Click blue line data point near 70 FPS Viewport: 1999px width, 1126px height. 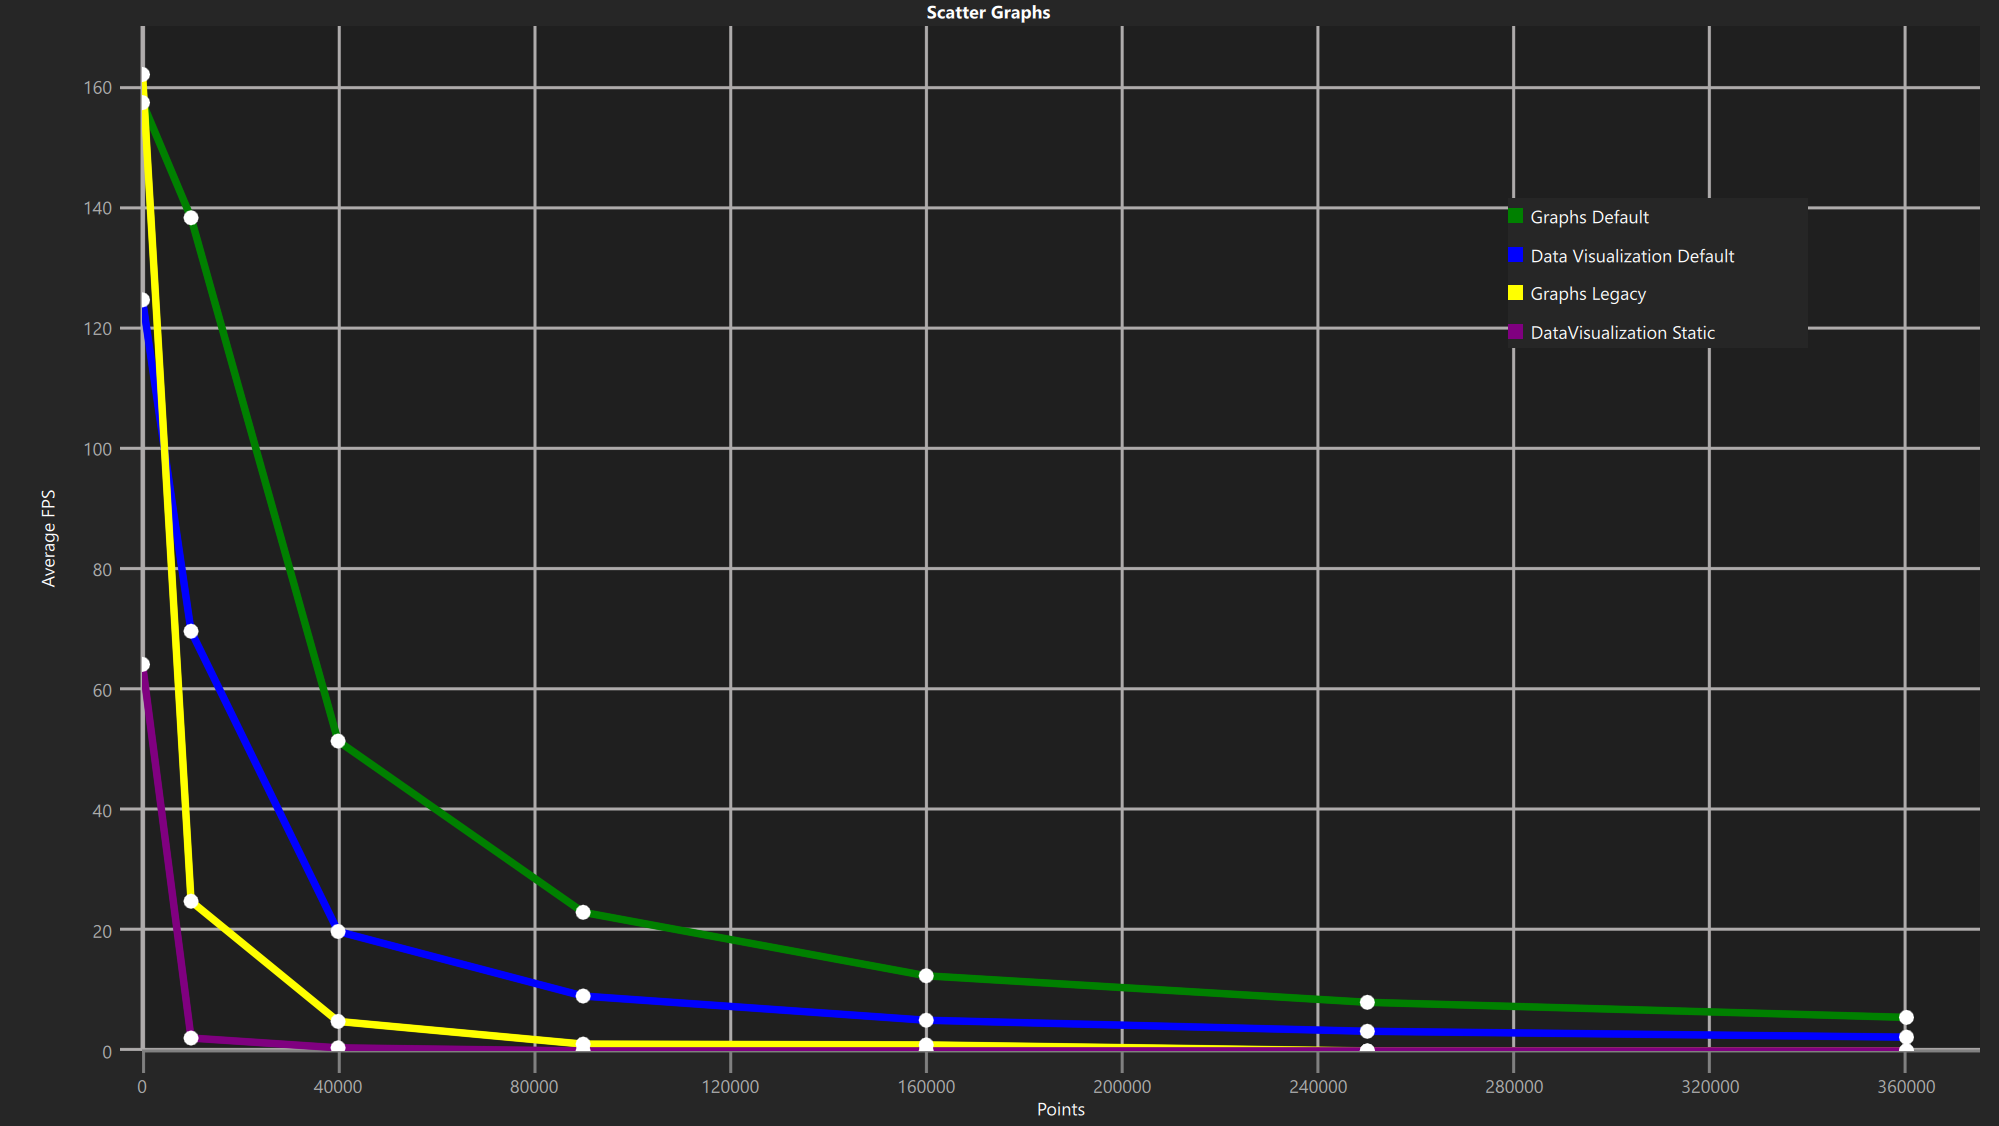pyautogui.click(x=191, y=631)
